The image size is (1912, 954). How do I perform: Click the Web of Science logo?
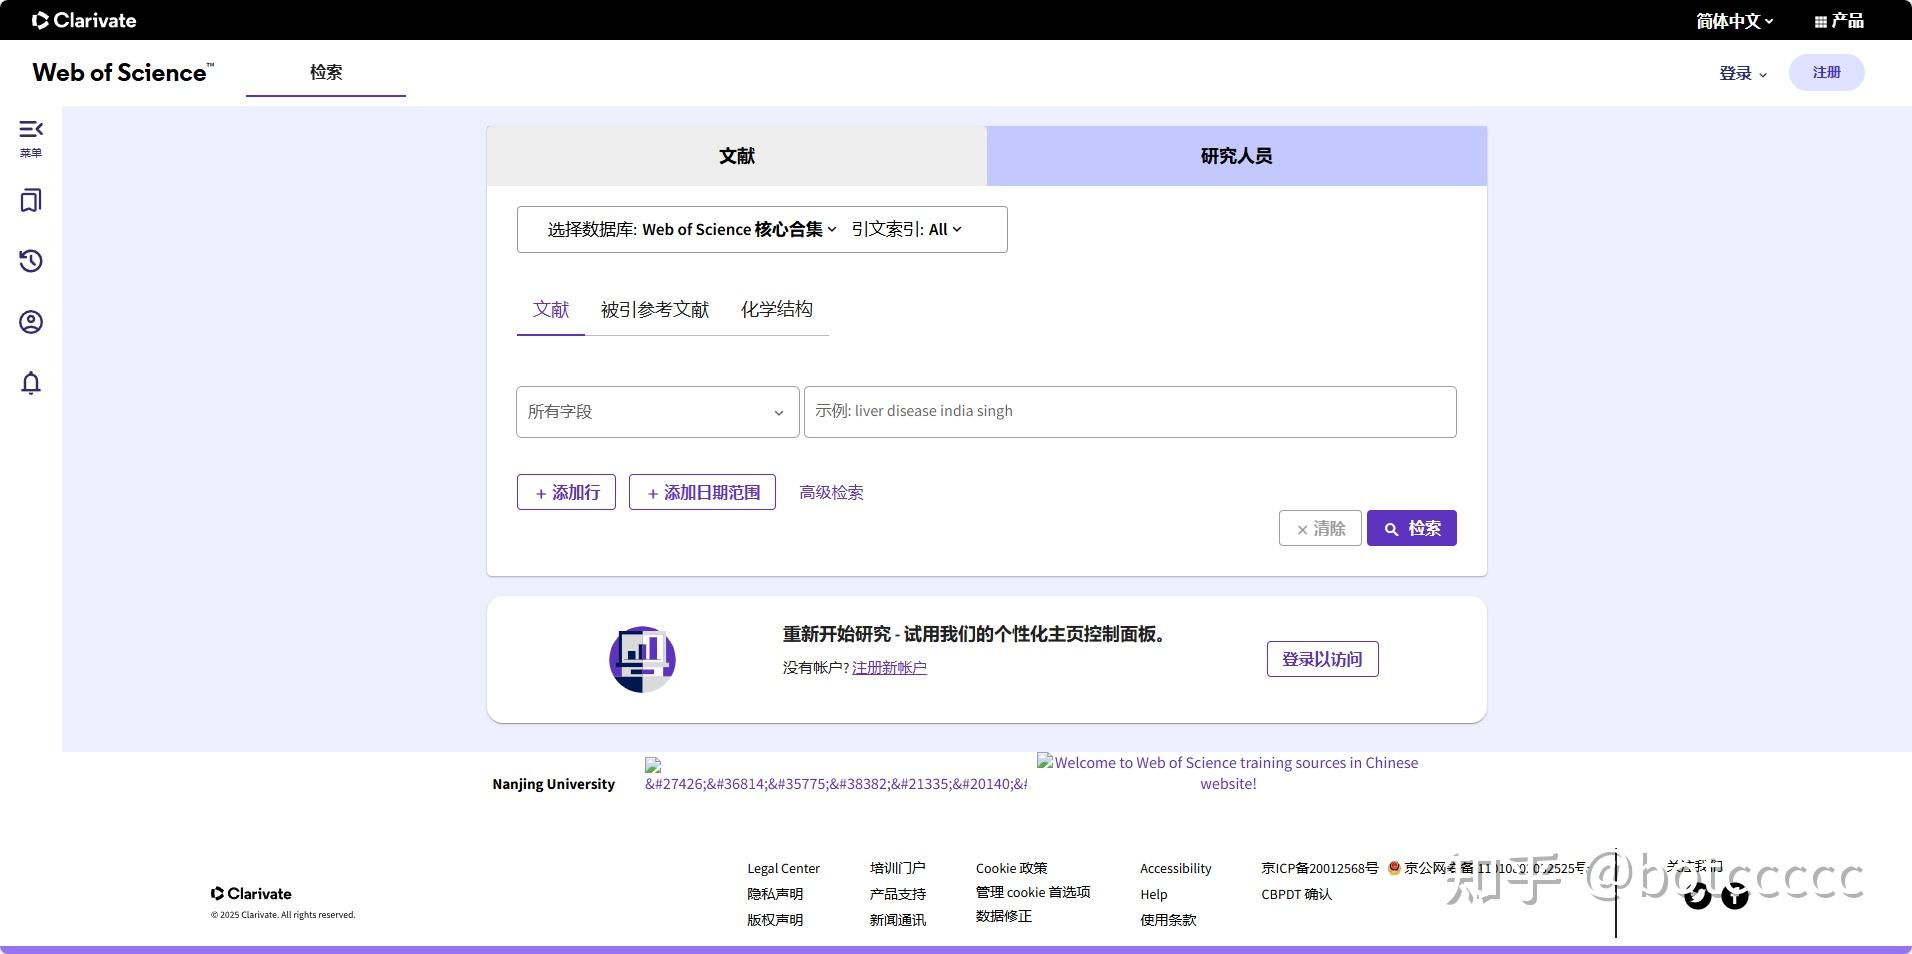[123, 72]
